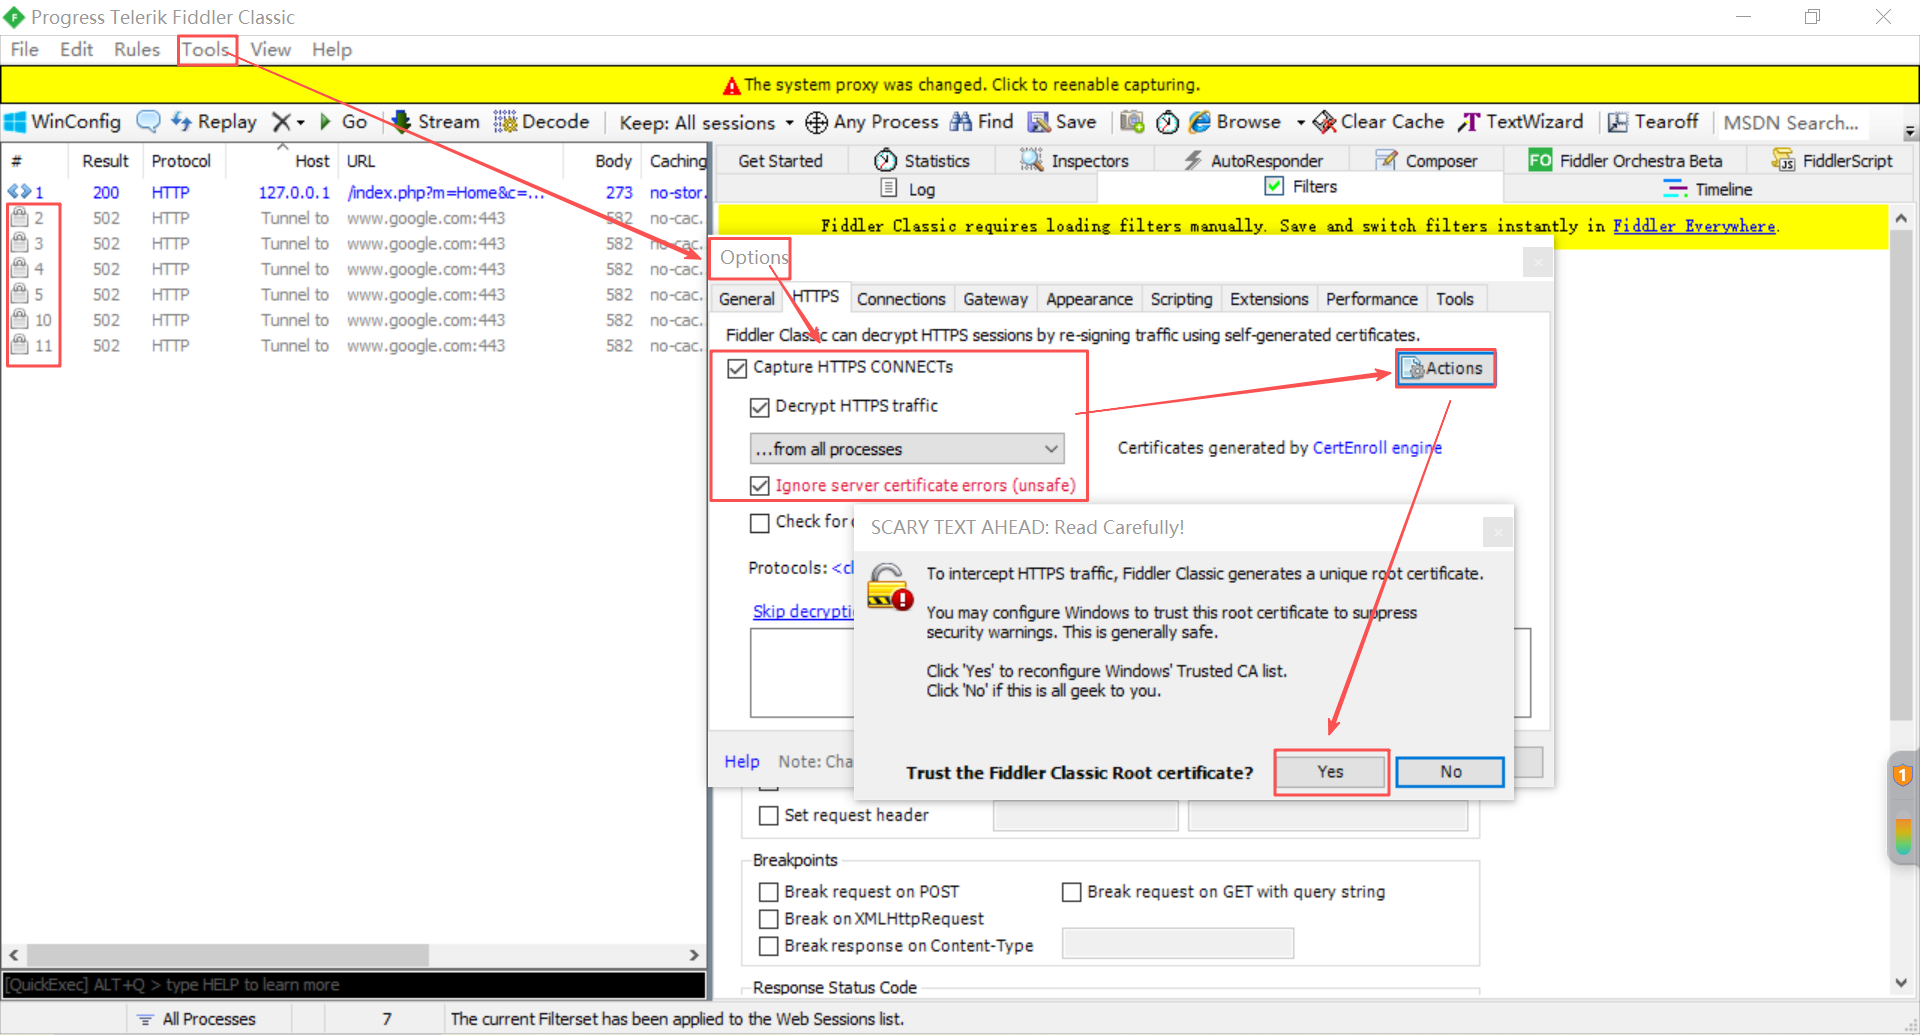Toggle Decode in the toolbar
This screenshot has width=1920, height=1035.
click(x=541, y=122)
